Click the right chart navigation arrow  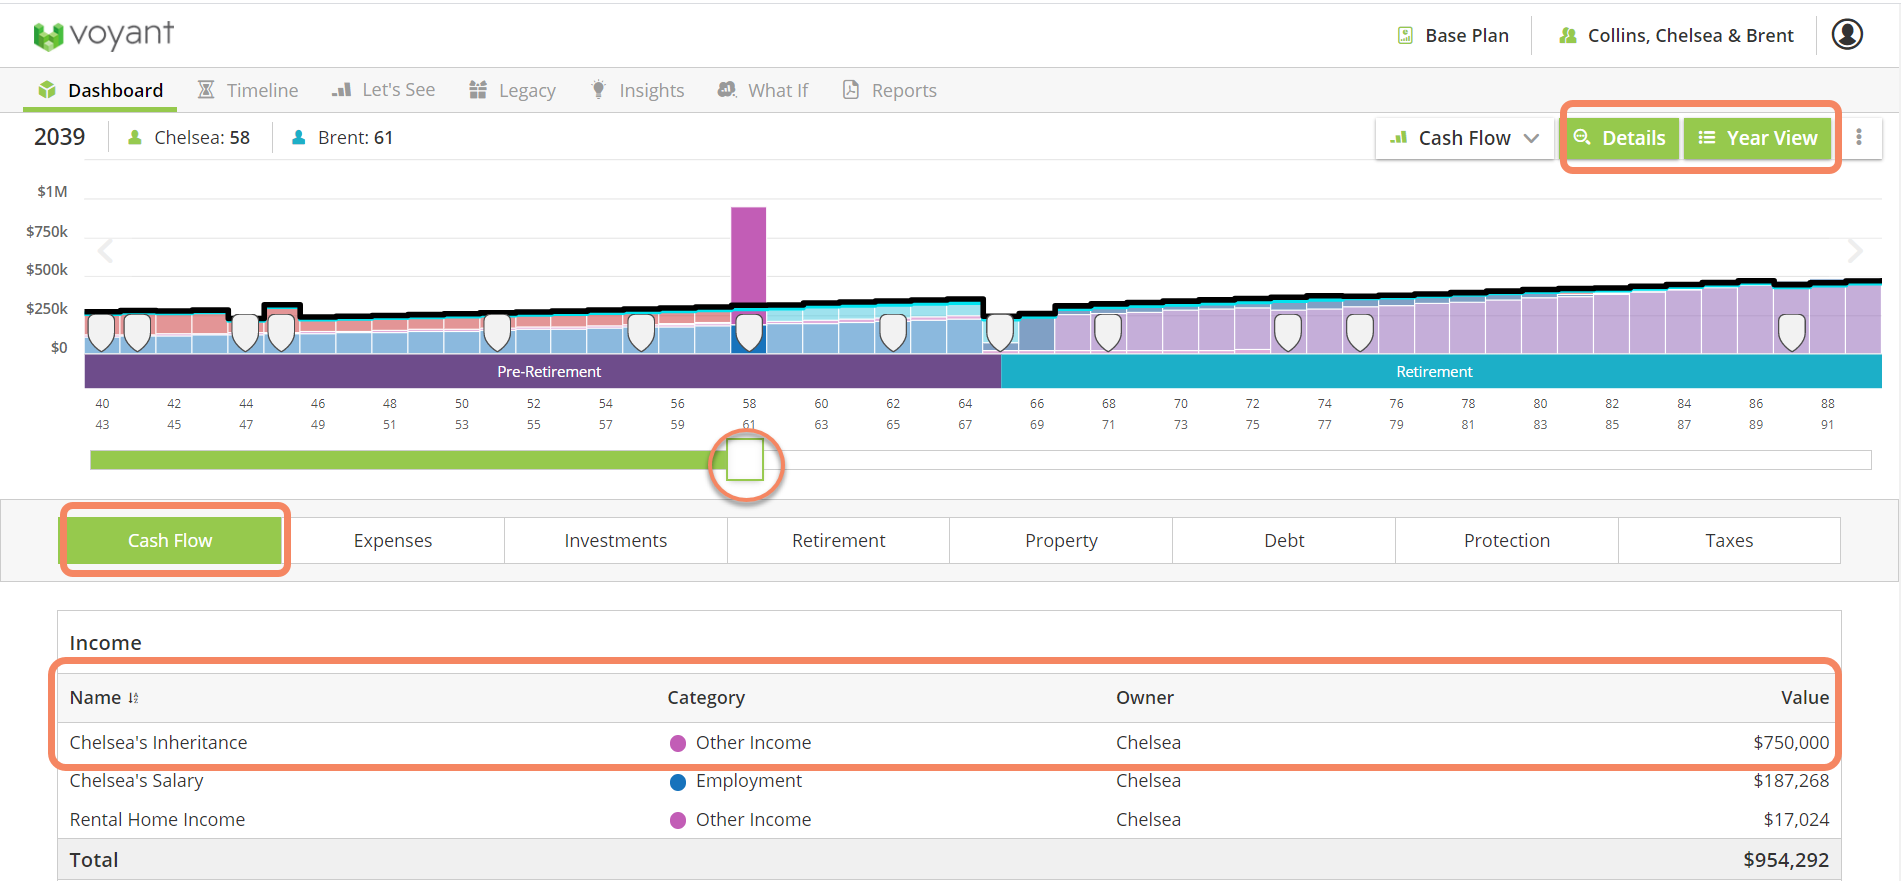pos(1854,251)
